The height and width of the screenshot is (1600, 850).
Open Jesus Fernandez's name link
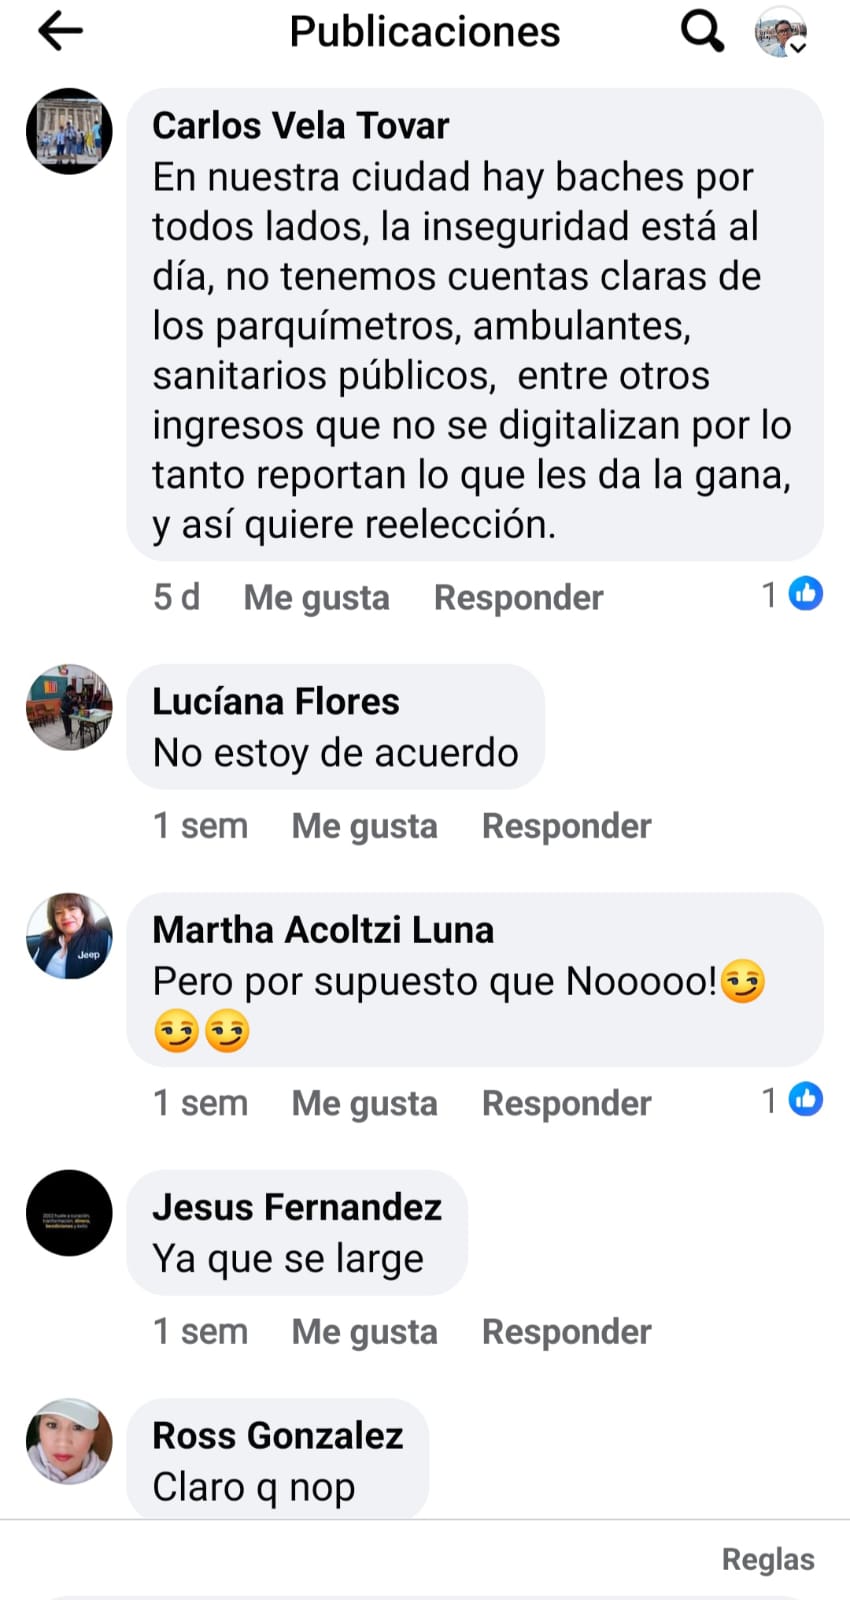coord(297,1207)
